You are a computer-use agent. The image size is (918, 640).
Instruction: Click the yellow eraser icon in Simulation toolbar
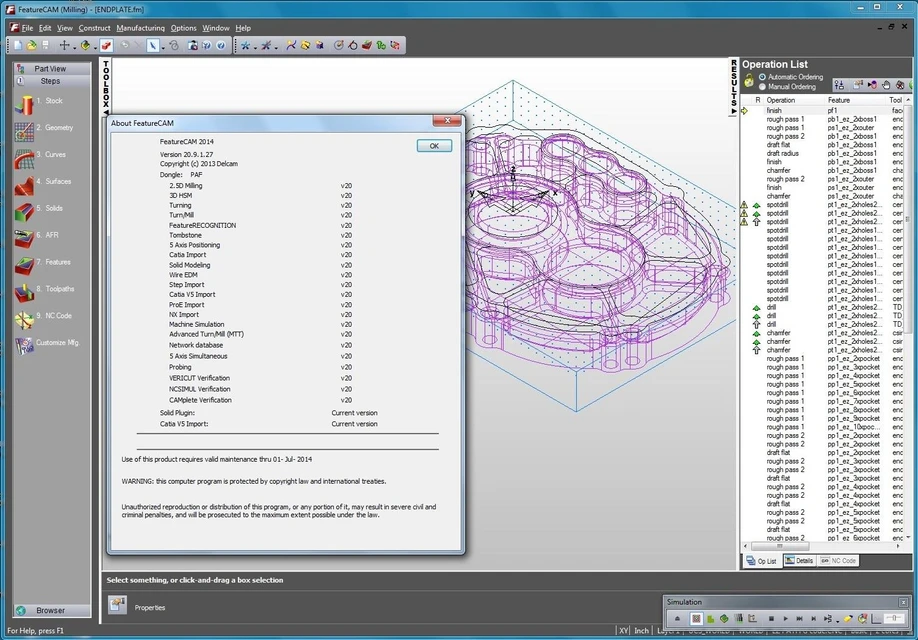[x=848, y=618]
